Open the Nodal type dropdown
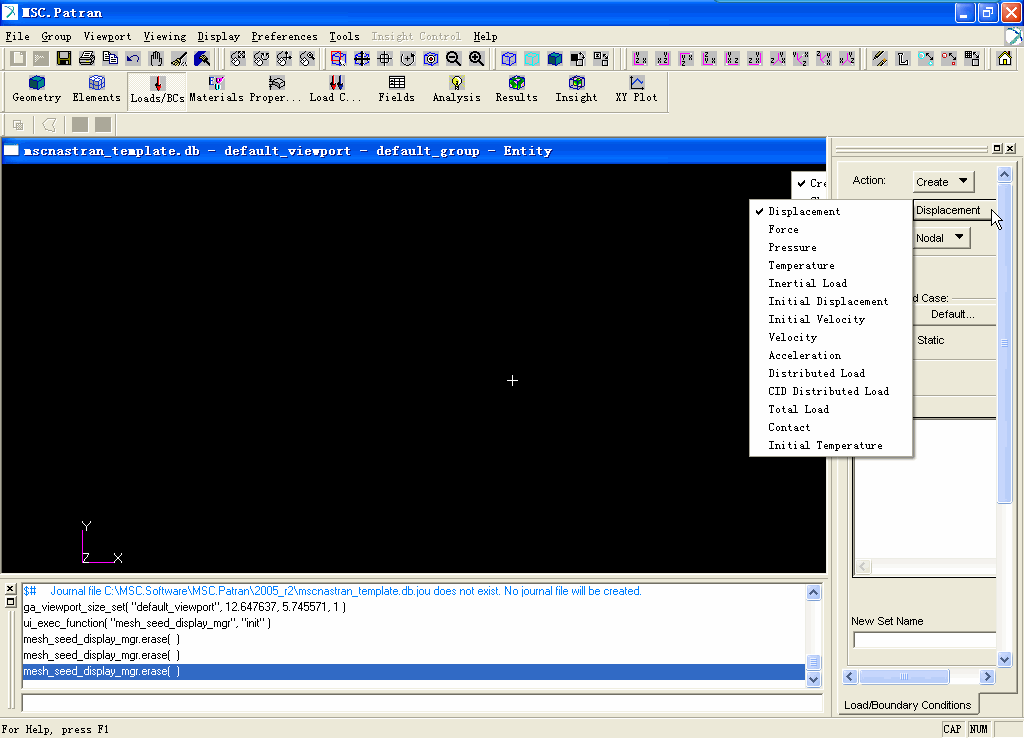The width and height of the screenshot is (1024, 738). coord(941,238)
